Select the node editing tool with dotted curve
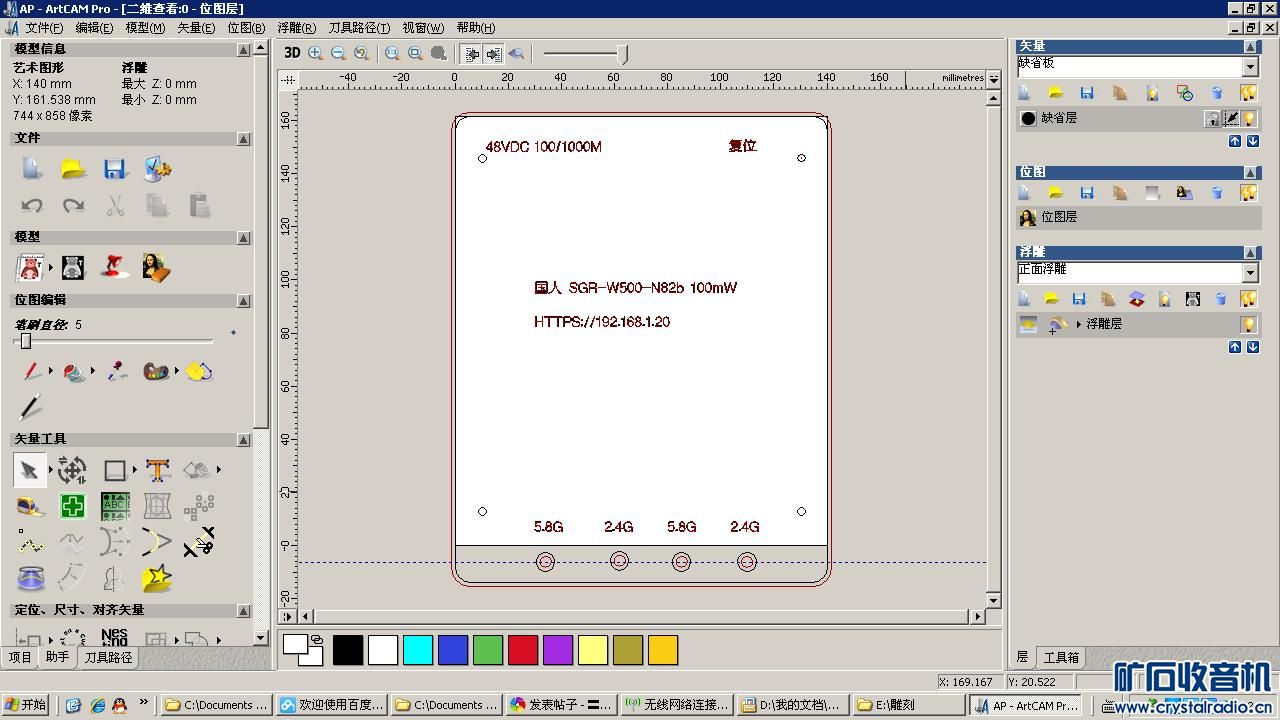Screen dimensions: 1280x720 30,543
